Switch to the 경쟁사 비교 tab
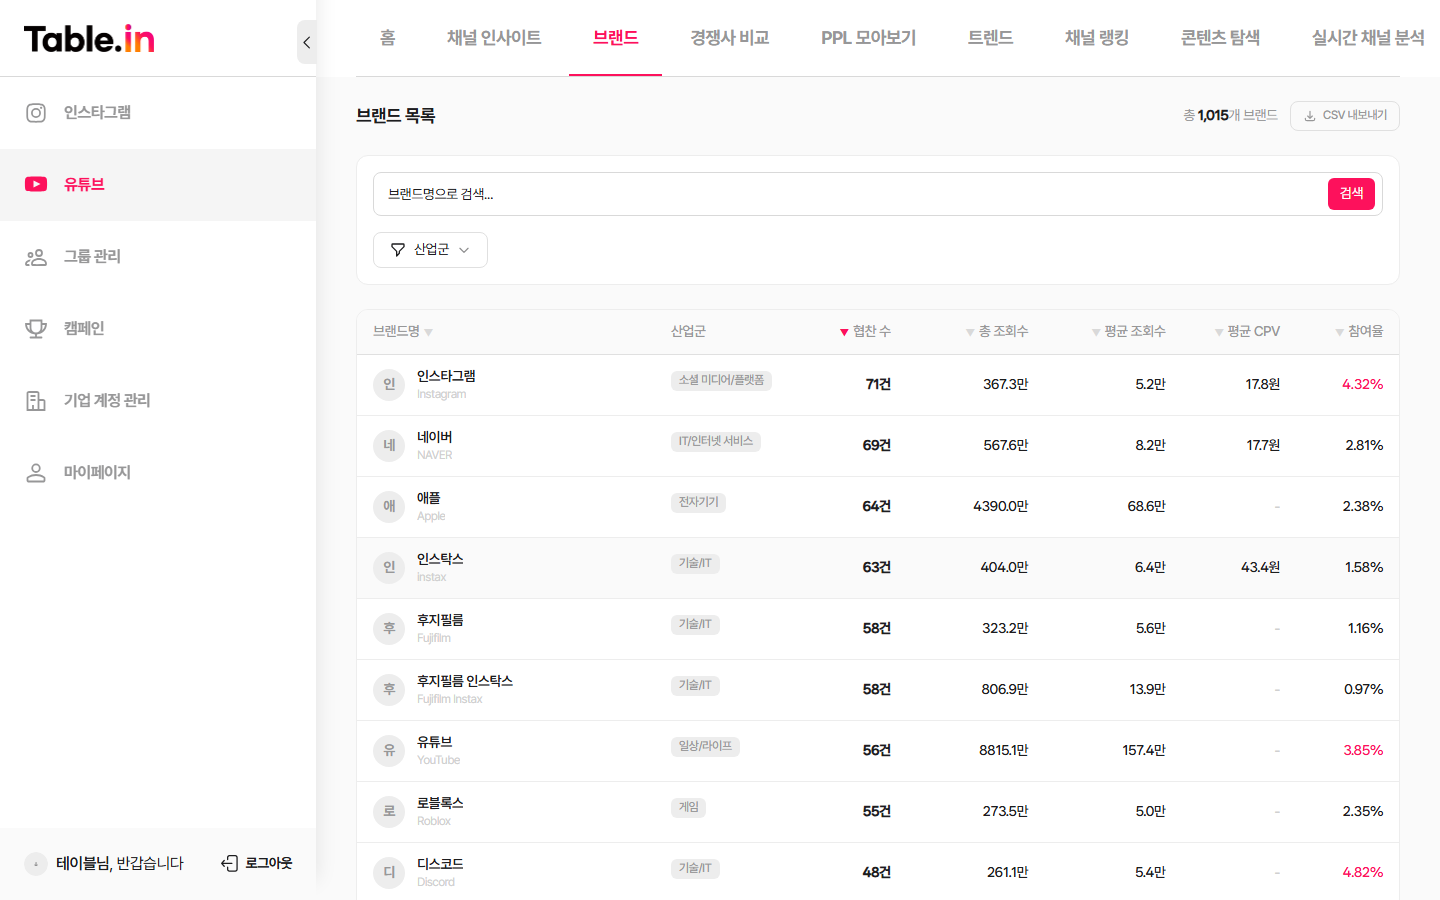 tap(730, 38)
